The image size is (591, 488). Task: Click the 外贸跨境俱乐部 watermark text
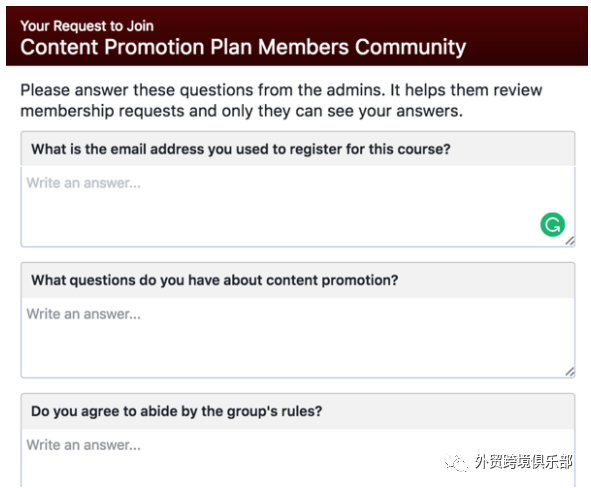[x=524, y=462]
